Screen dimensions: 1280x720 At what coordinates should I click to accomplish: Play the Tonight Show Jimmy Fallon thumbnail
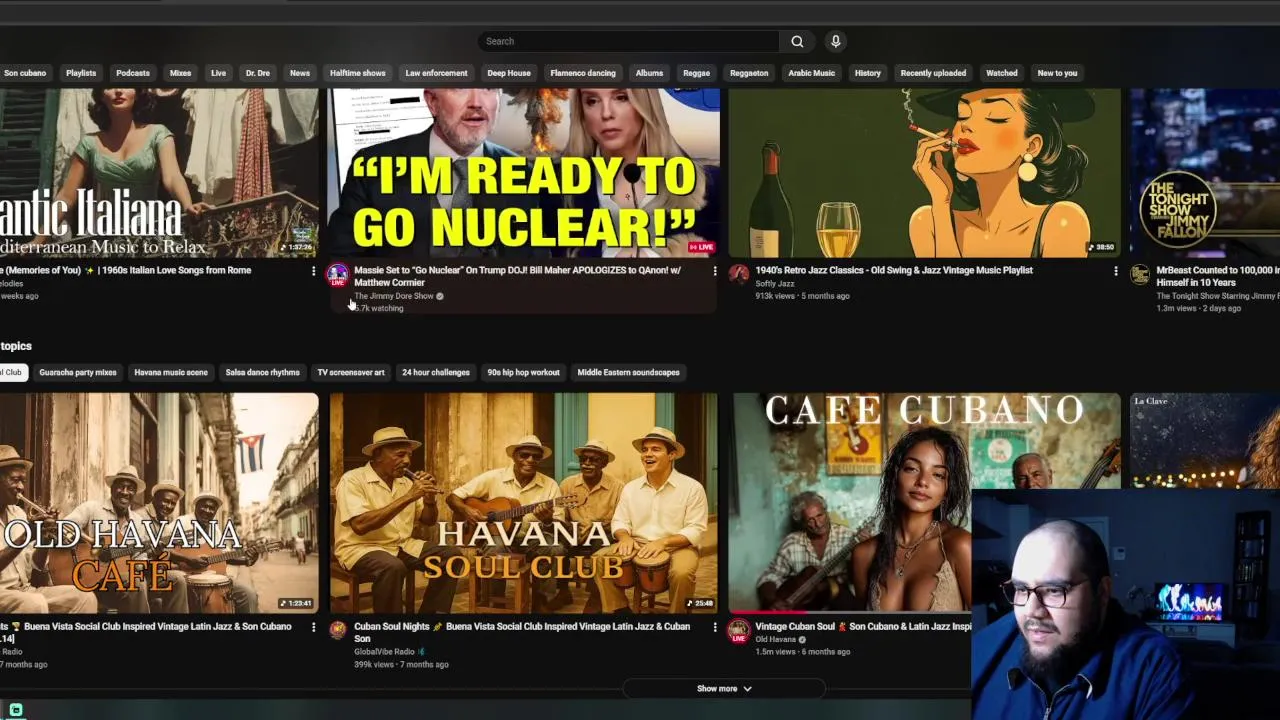coord(1205,173)
